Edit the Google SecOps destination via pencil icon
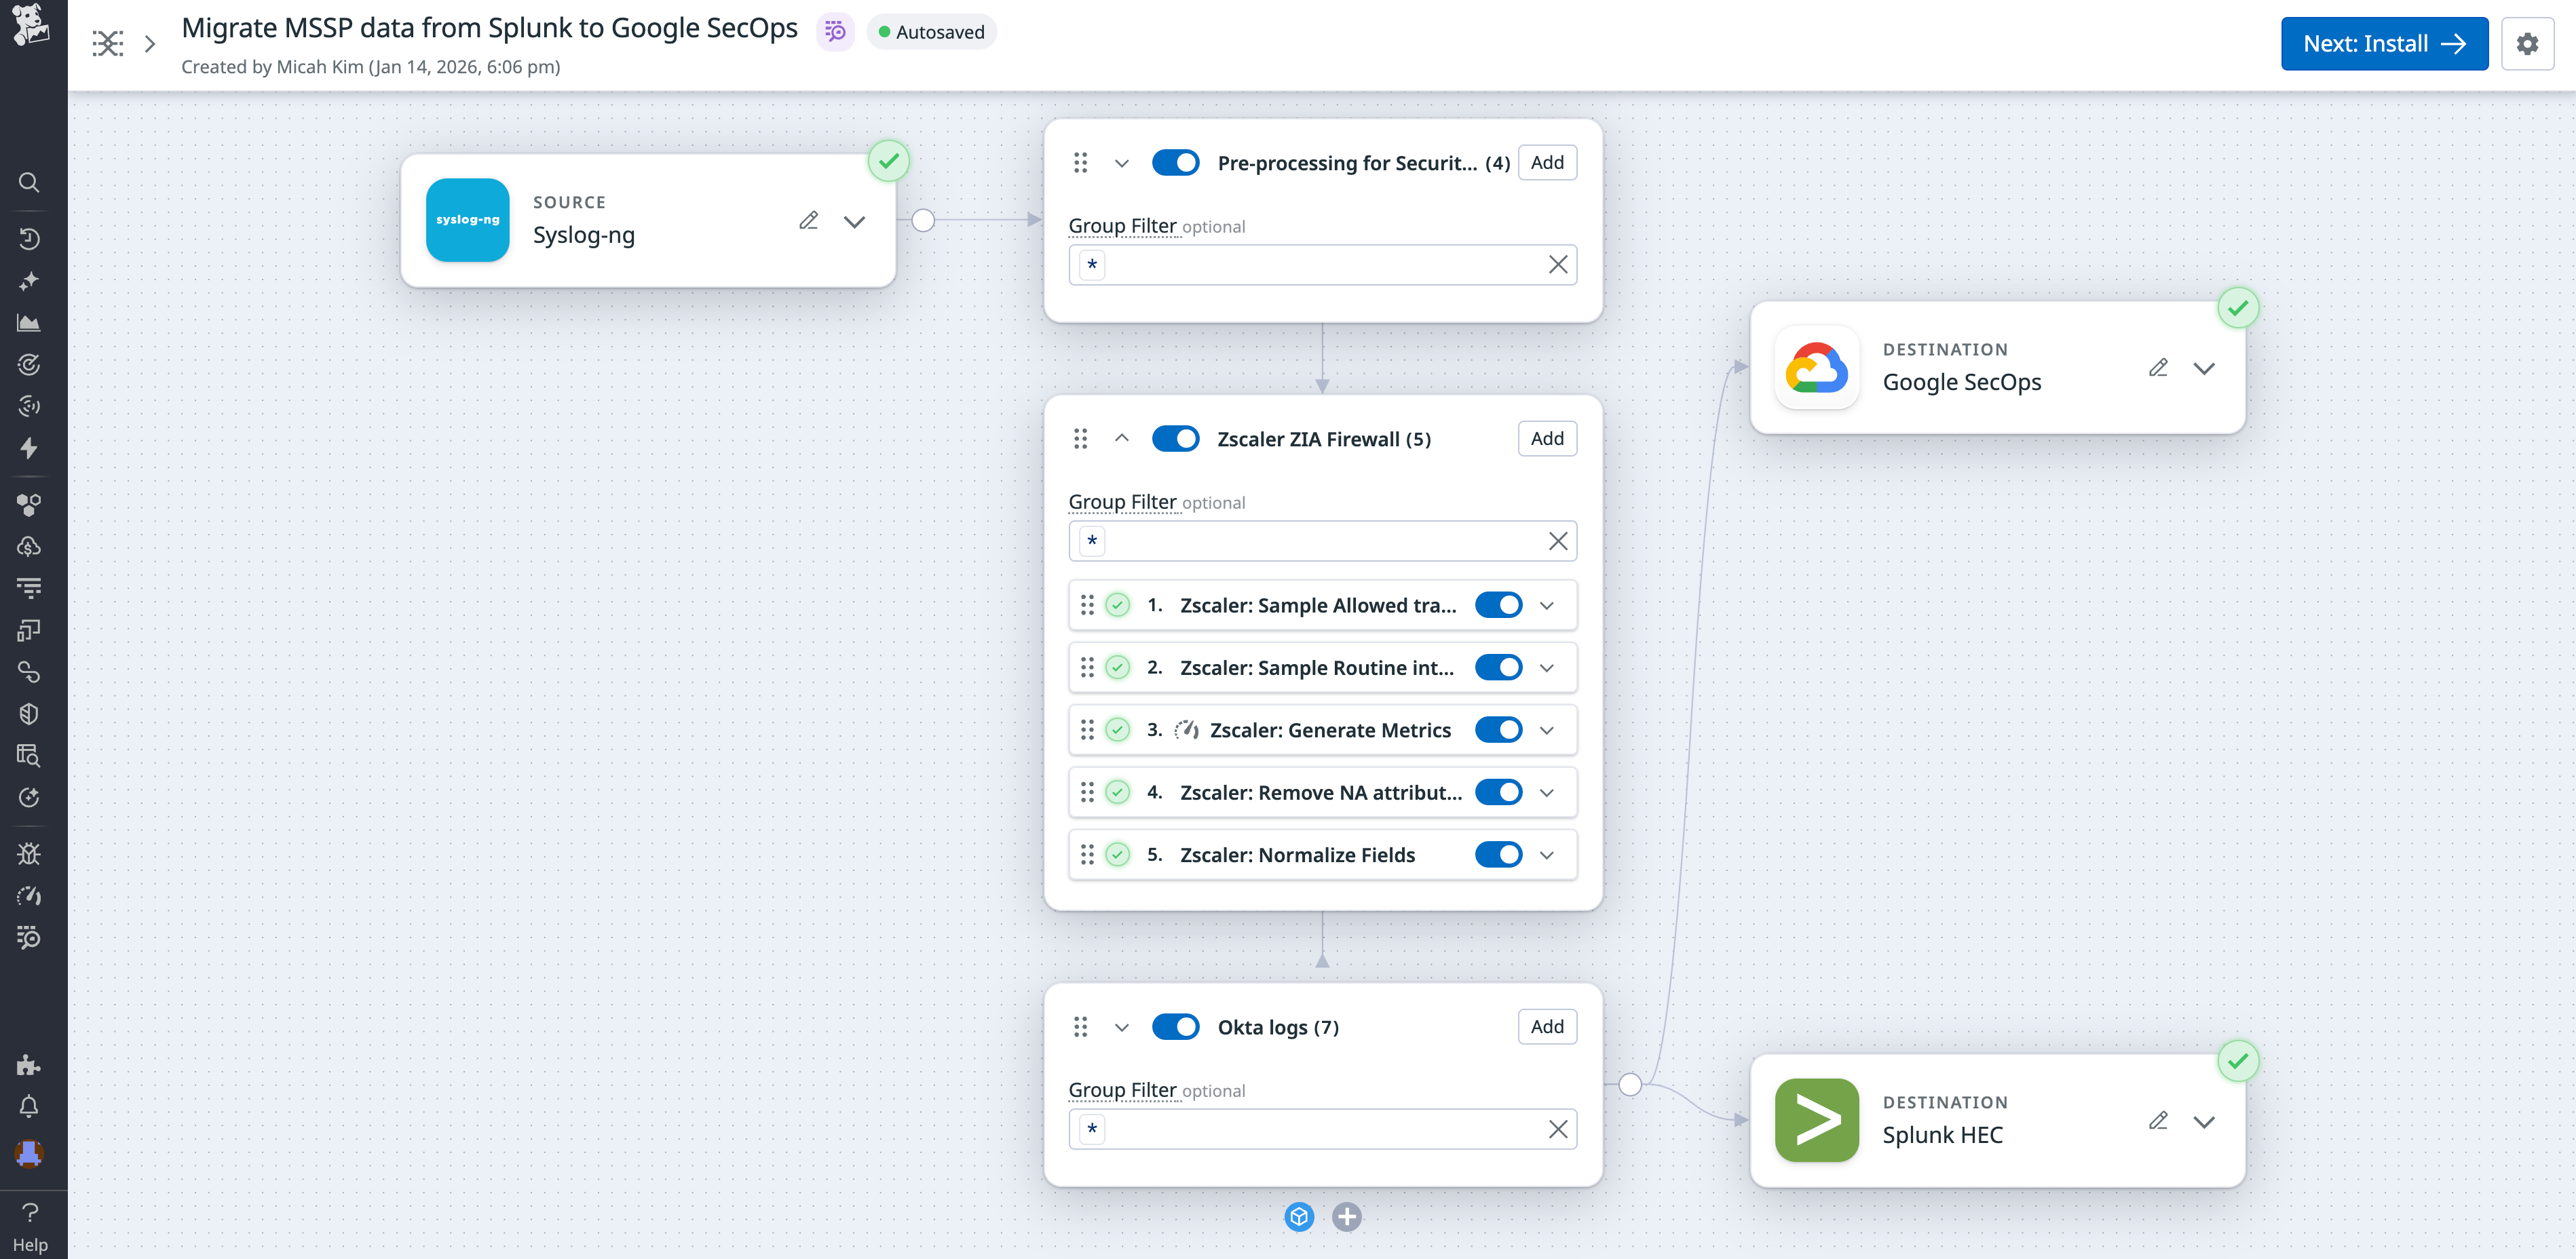Image resolution: width=2576 pixels, height=1259 pixels. click(2158, 367)
